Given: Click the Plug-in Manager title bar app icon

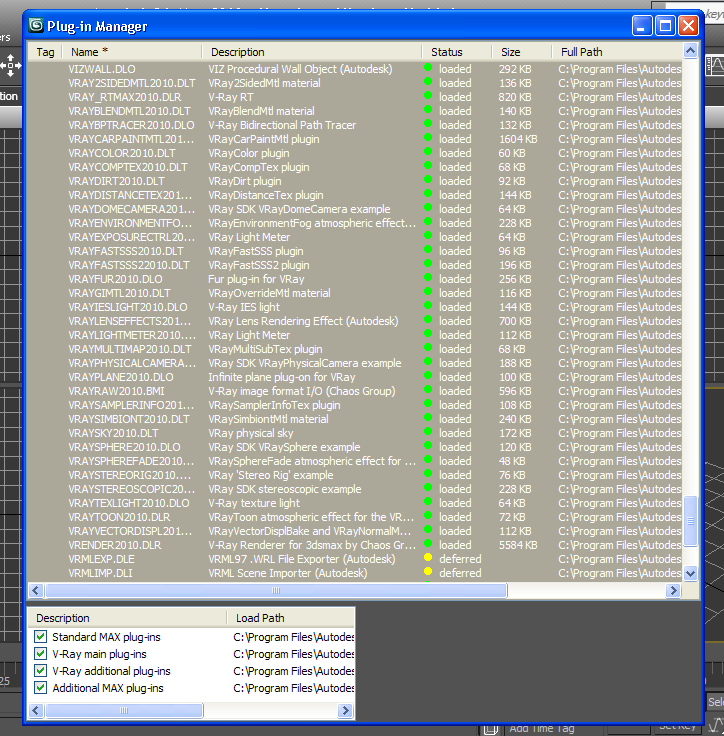Looking at the screenshot, I should (36, 25).
